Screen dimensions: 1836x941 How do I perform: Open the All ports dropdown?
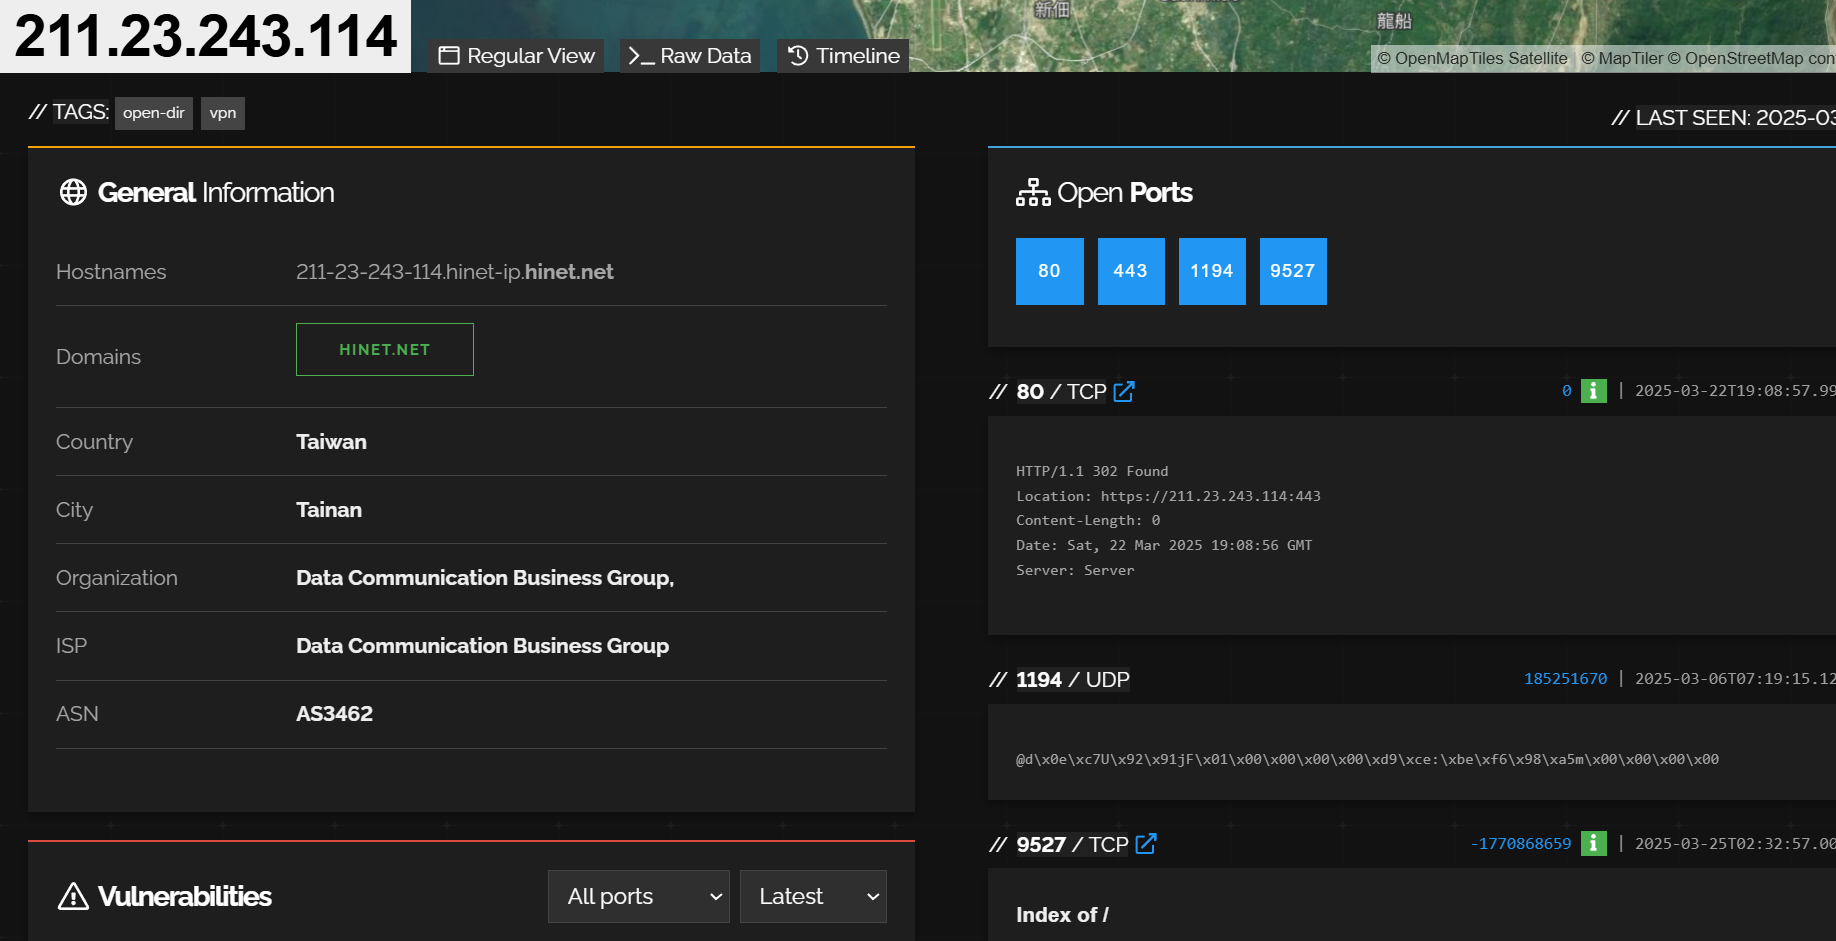[x=639, y=896]
